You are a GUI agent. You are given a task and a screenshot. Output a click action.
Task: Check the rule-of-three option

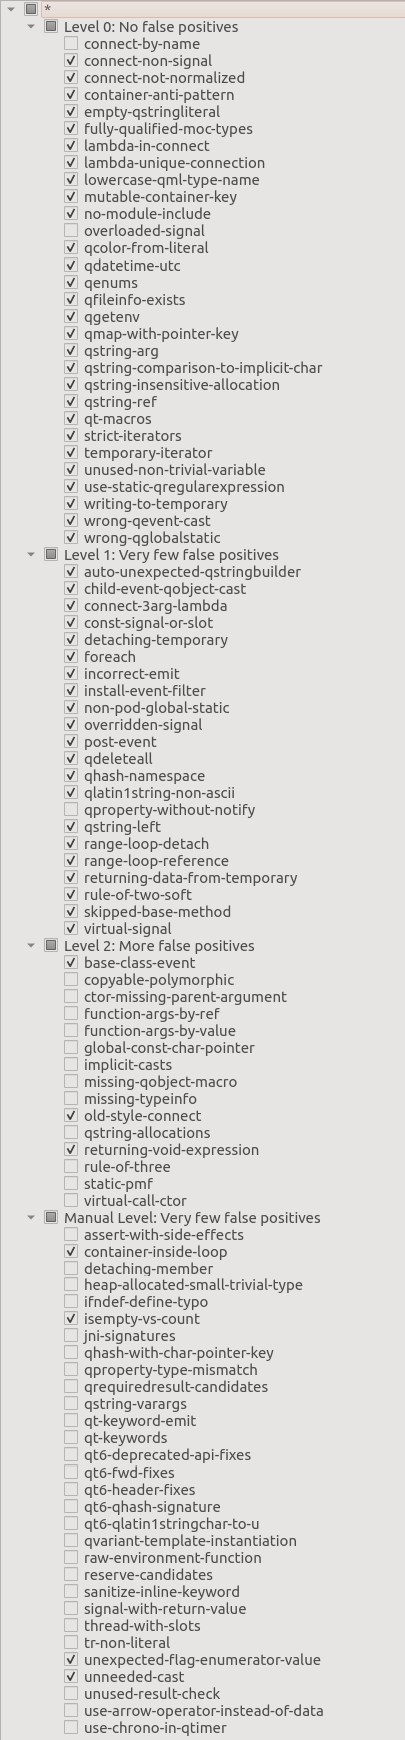[71, 1166]
